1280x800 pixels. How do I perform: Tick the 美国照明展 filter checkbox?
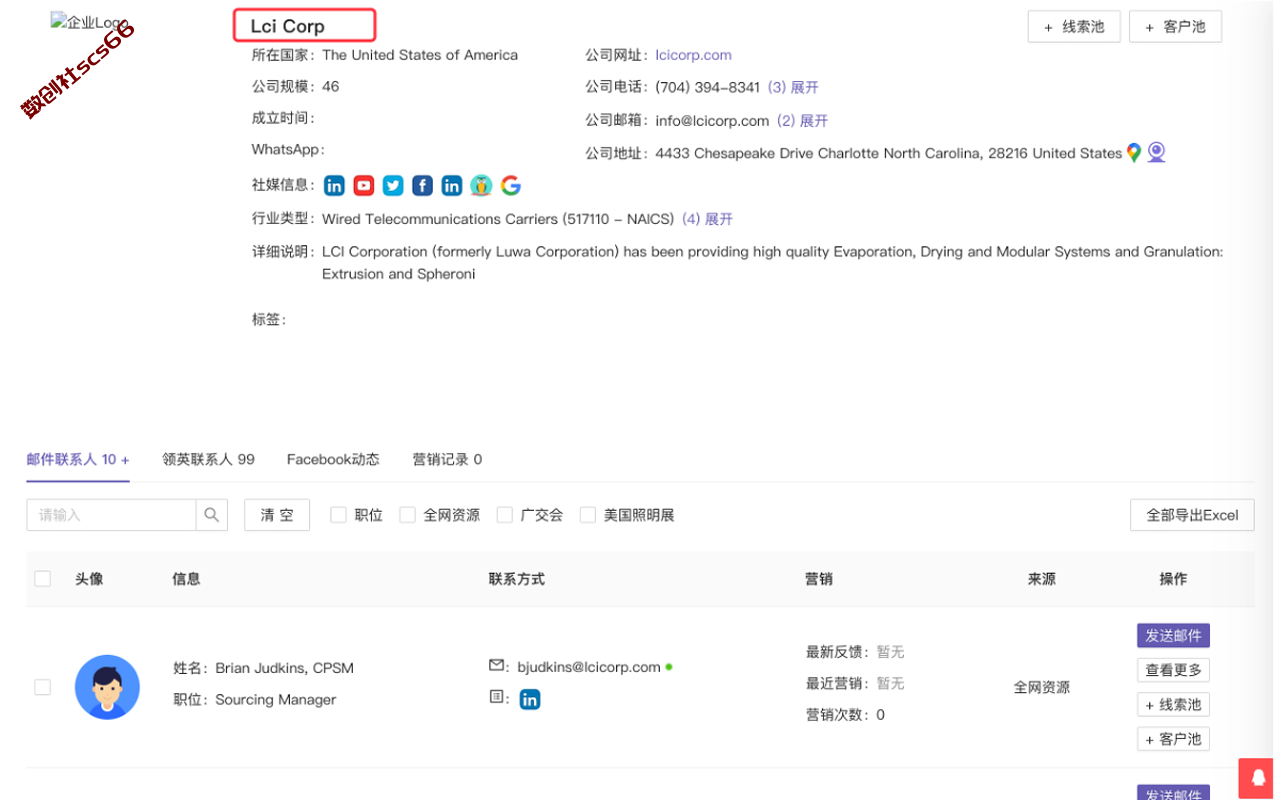pyautogui.click(x=588, y=515)
